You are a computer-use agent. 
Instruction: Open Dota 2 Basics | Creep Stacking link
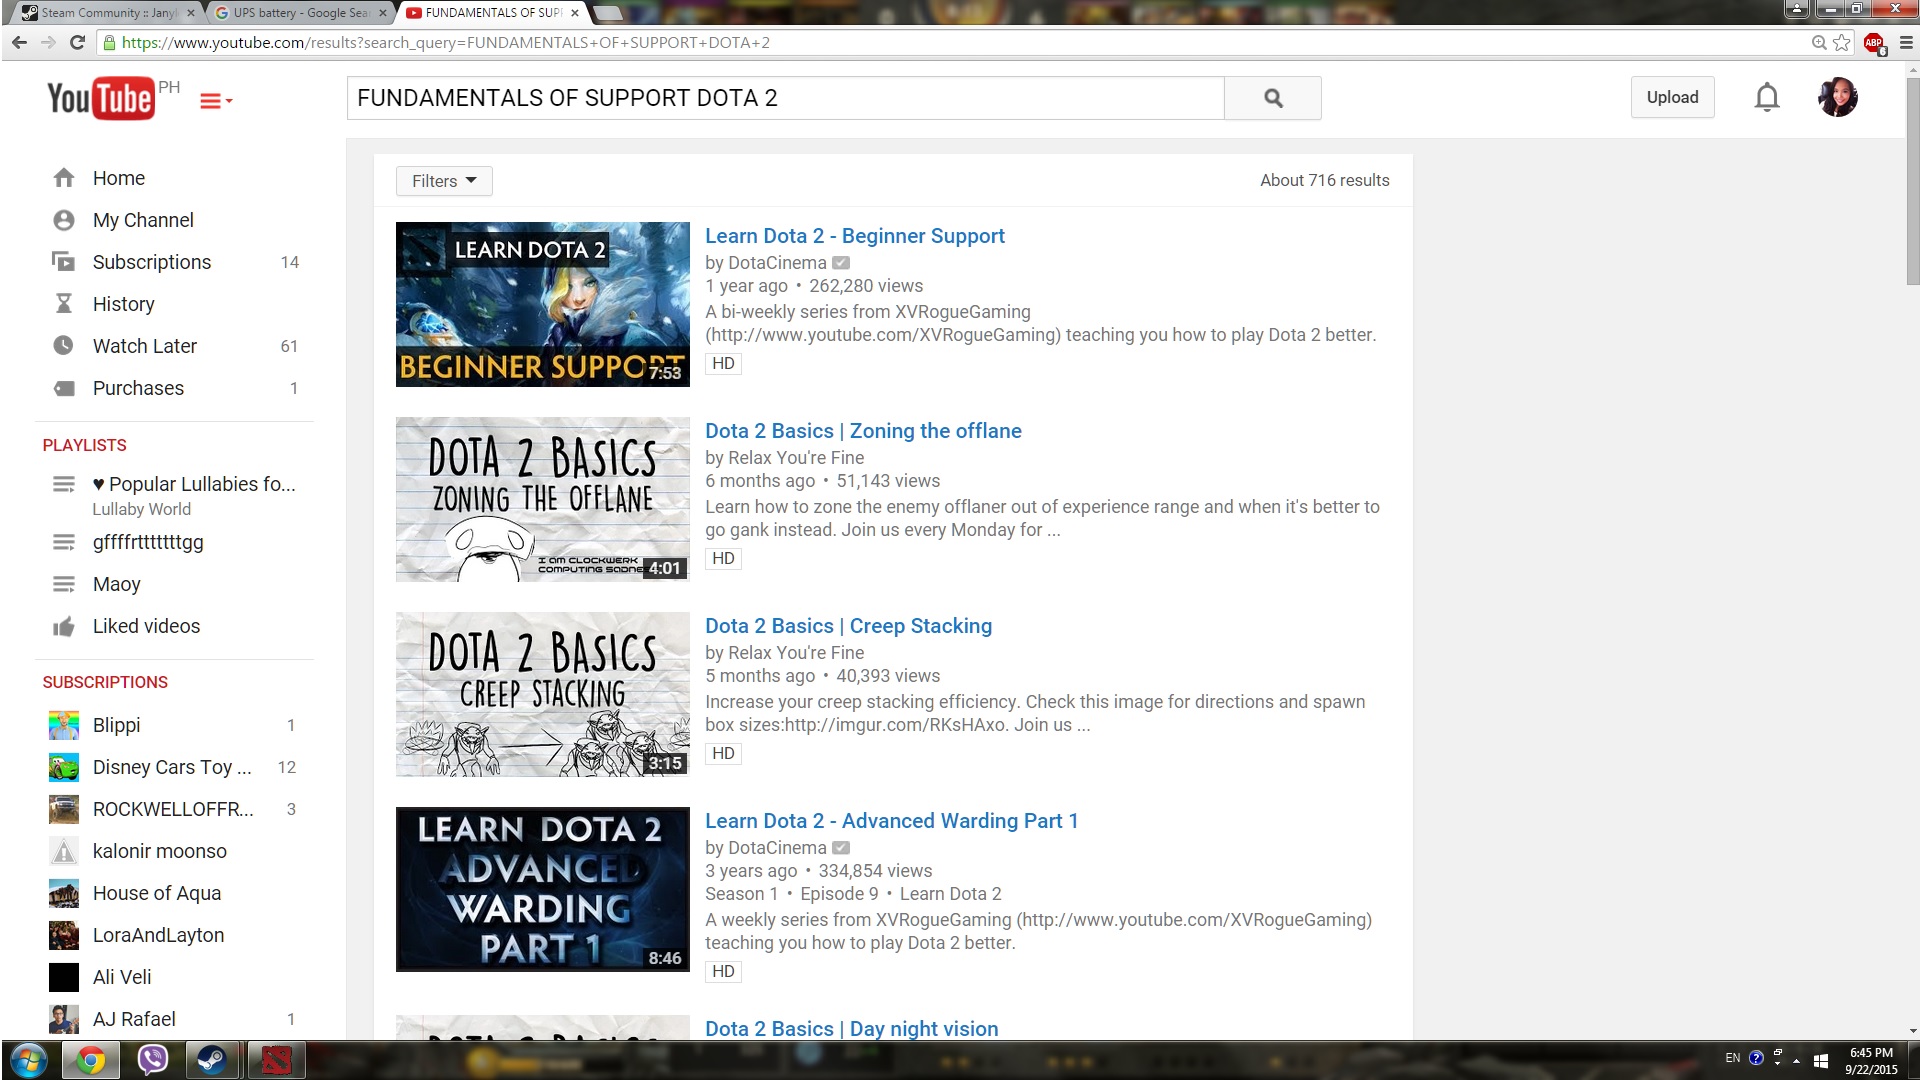pyautogui.click(x=848, y=626)
